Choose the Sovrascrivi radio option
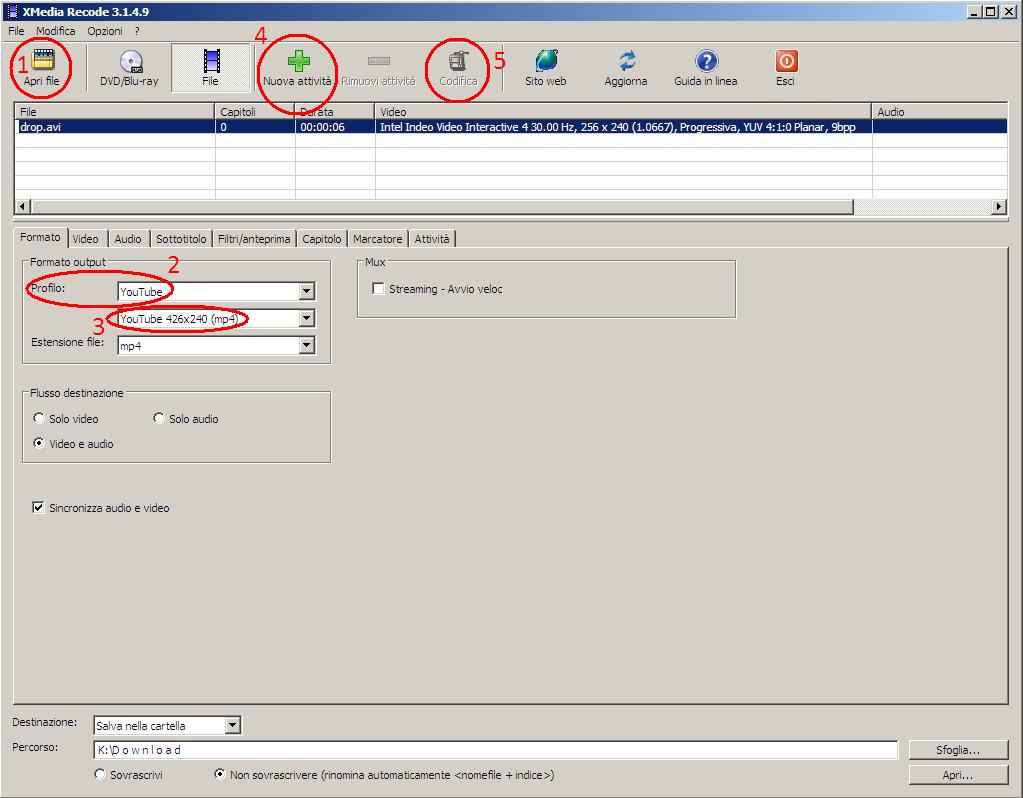 pyautogui.click(x=100, y=775)
